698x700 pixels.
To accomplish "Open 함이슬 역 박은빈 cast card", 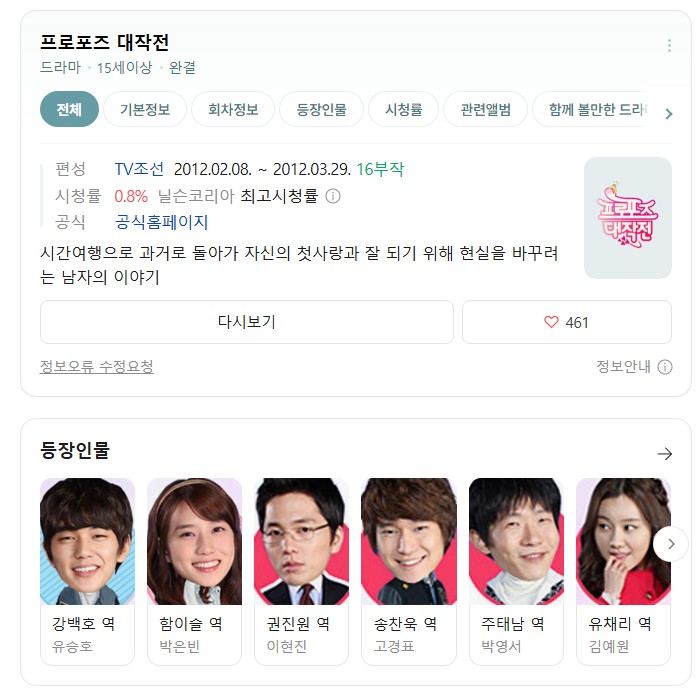I will 195,571.
